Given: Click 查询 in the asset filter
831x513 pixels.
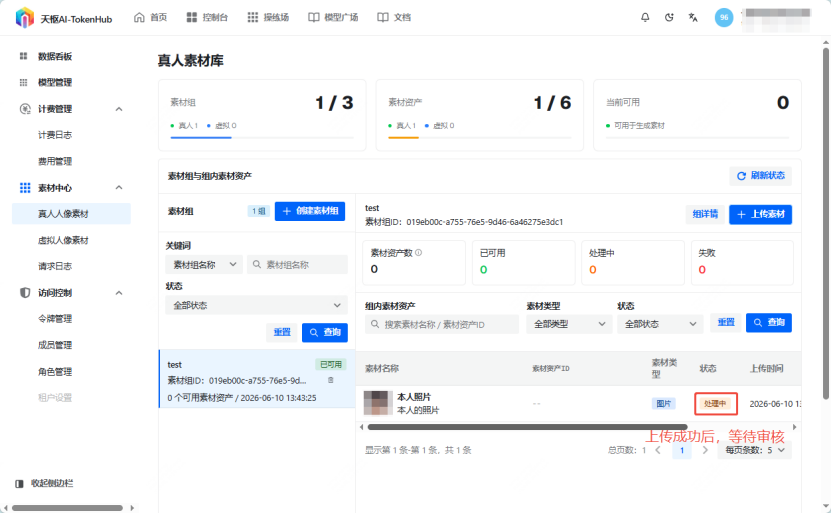Looking at the screenshot, I should pyautogui.click(x=769, y=322).
